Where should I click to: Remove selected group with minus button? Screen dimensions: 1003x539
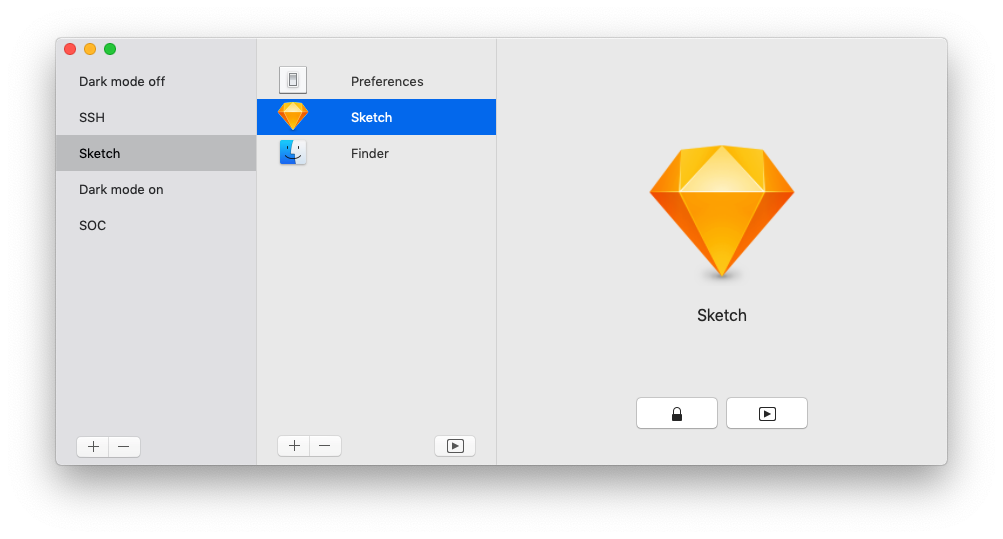[x=124, y=446]
